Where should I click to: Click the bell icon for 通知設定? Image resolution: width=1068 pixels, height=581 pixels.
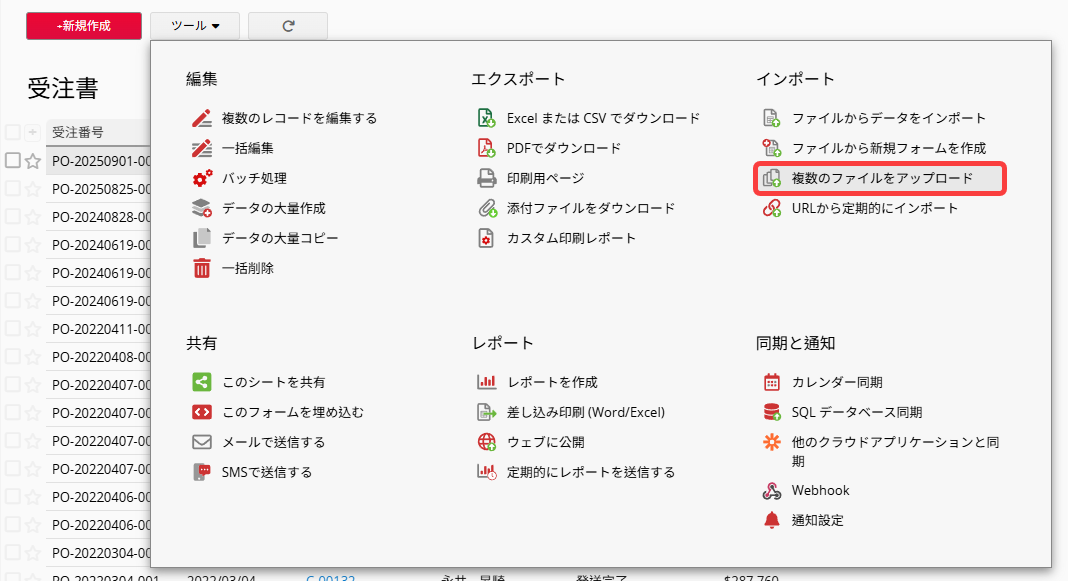click(771, 520)
